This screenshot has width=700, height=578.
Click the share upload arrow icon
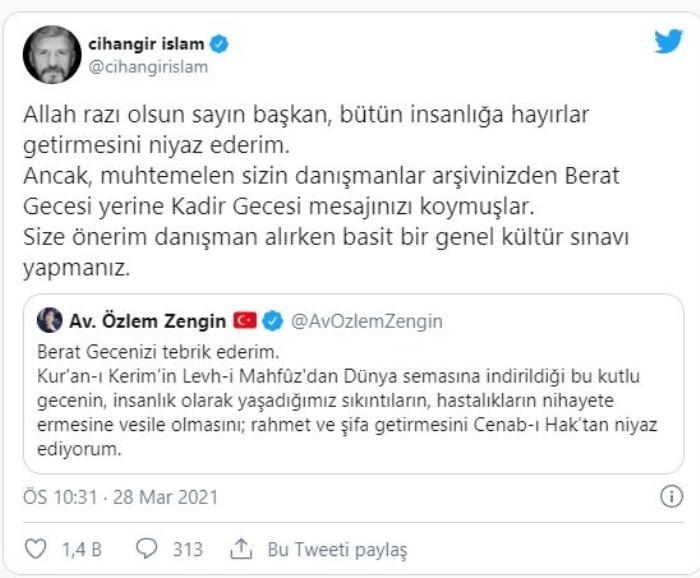[x=240, y=549]
